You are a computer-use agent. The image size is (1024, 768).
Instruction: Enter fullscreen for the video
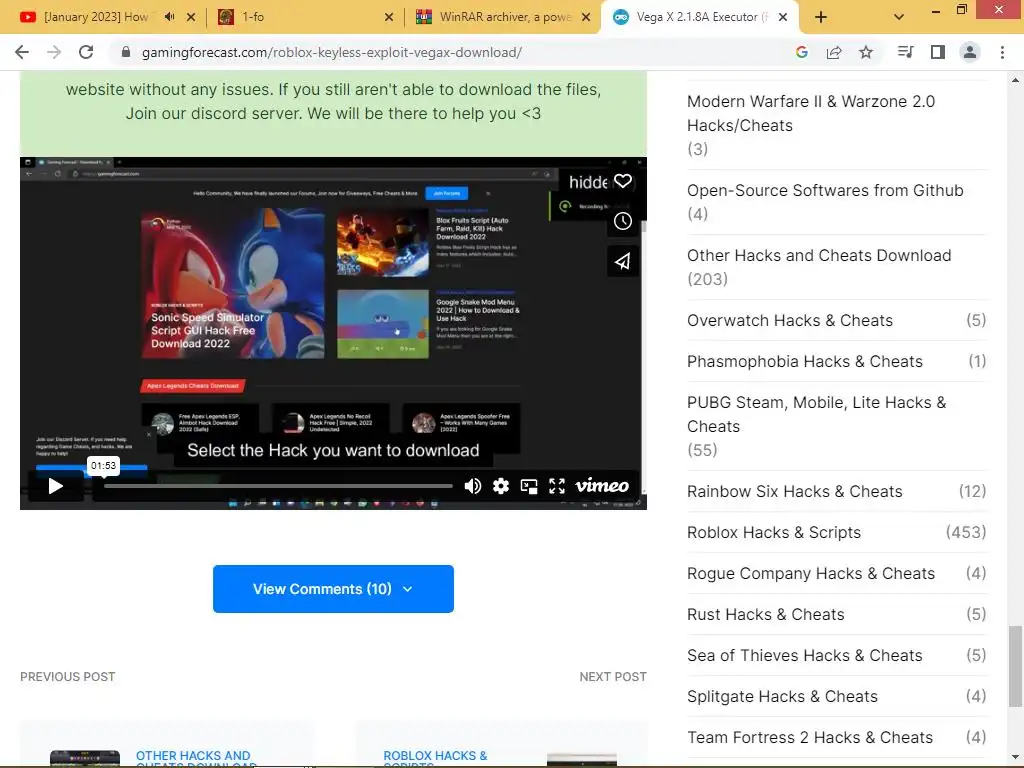557,486
